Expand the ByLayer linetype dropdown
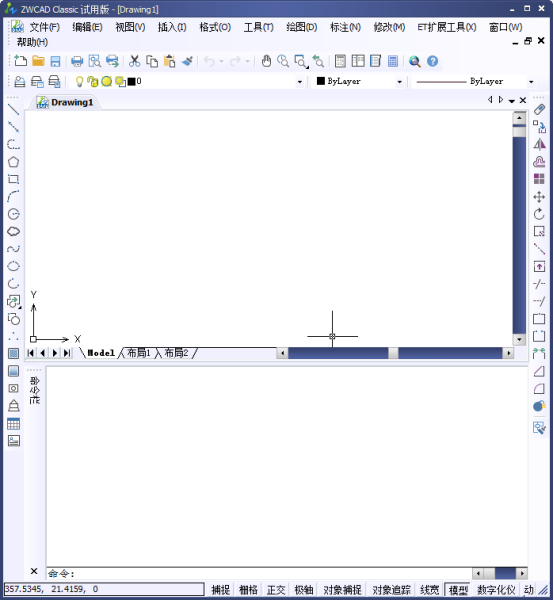Image resolution: width=554 pixels, height=601 pixels. pos(531,82)
